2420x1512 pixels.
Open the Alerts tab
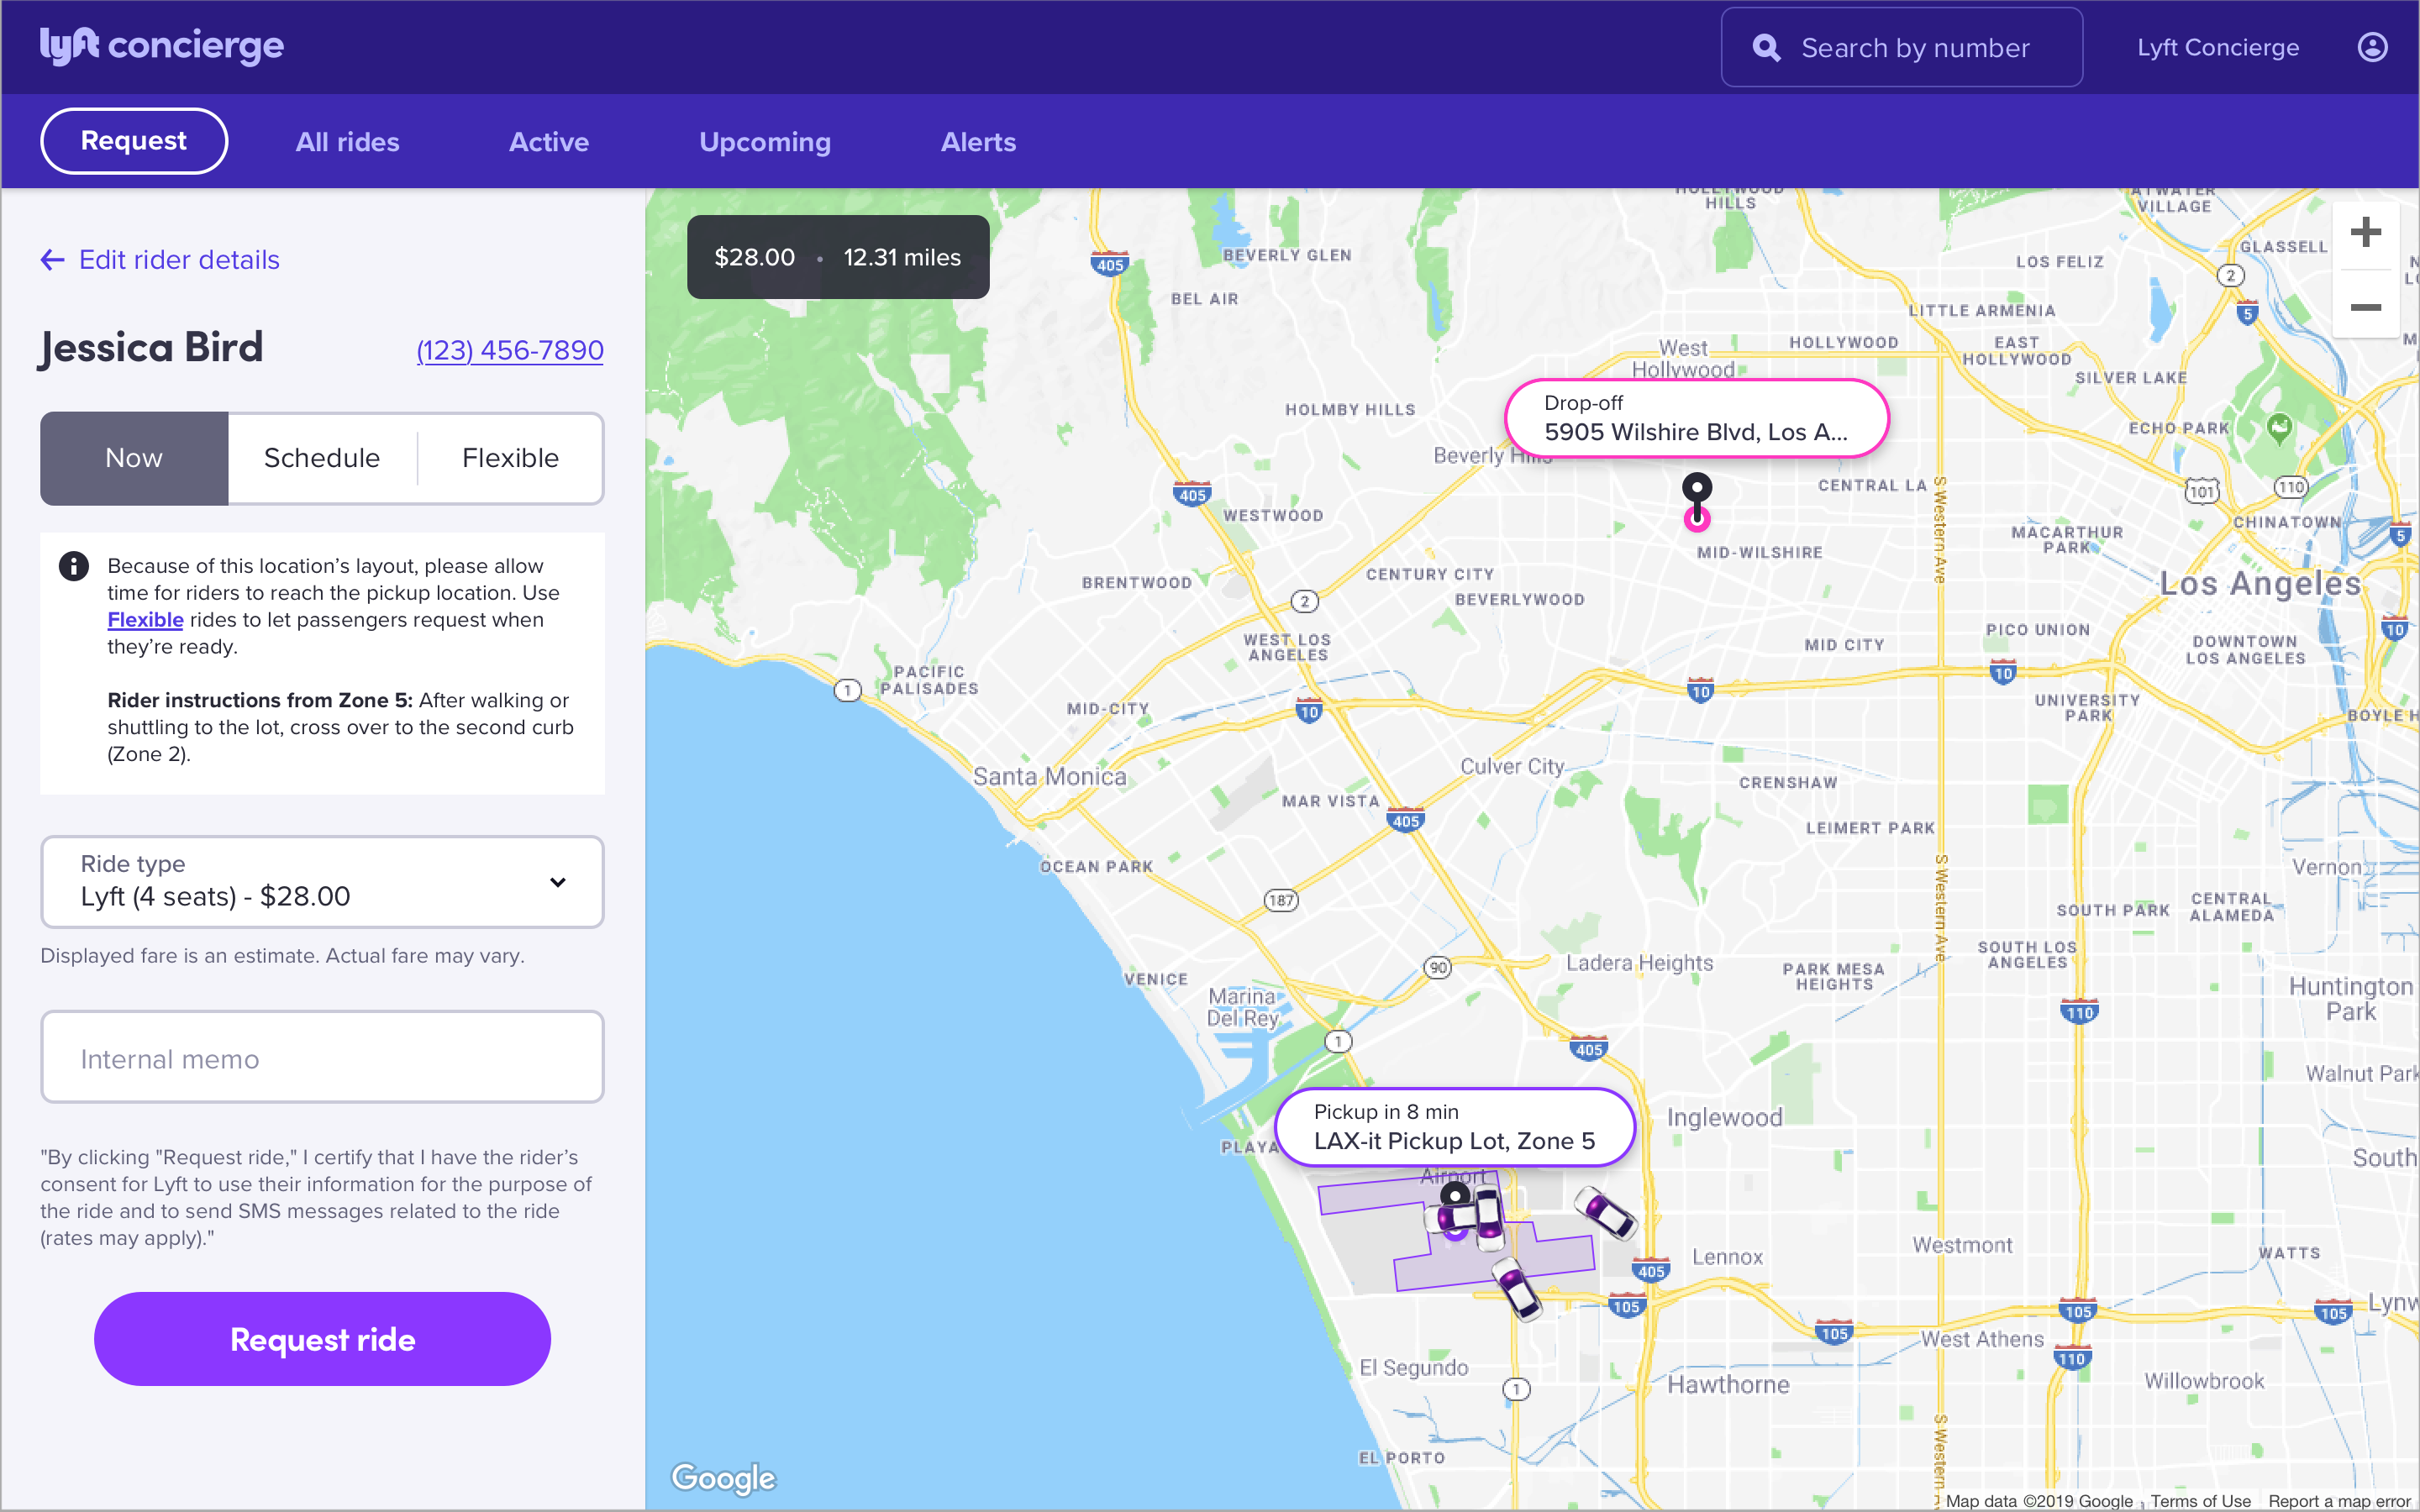click(x=977, y=141)
